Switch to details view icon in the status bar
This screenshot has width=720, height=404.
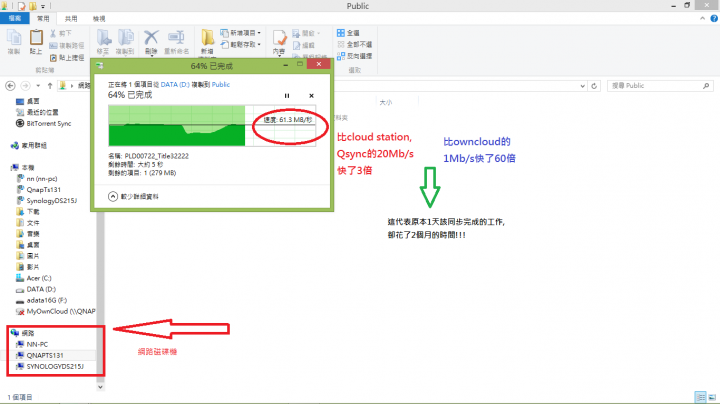pos(700,397)
